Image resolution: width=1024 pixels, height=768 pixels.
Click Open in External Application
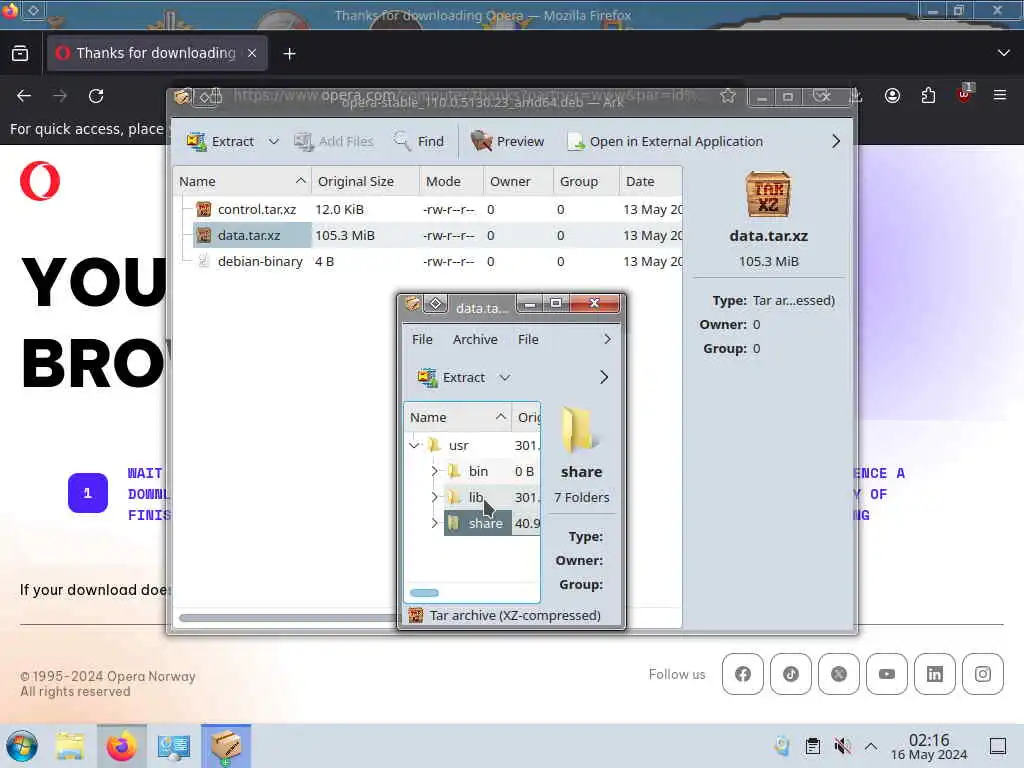(x=665, y=141)
